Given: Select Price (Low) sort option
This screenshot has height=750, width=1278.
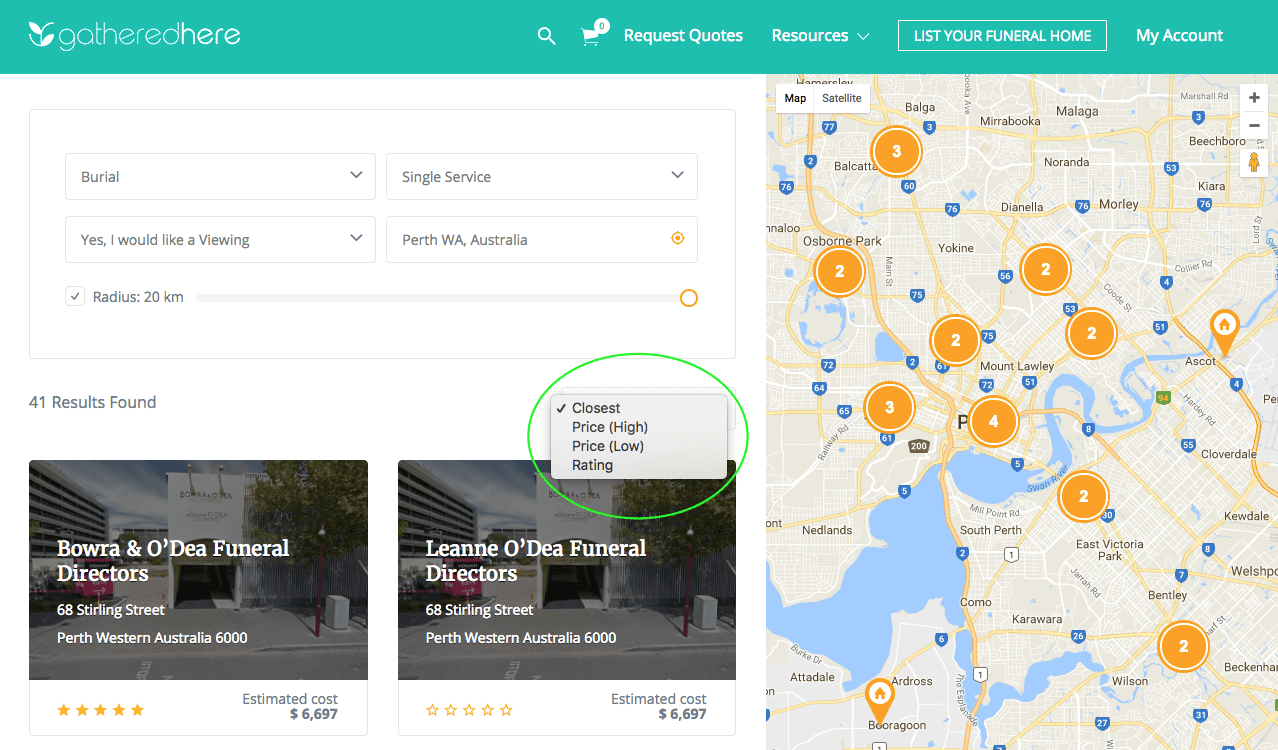Looking at the screenshot, I should tap(639, 446).
